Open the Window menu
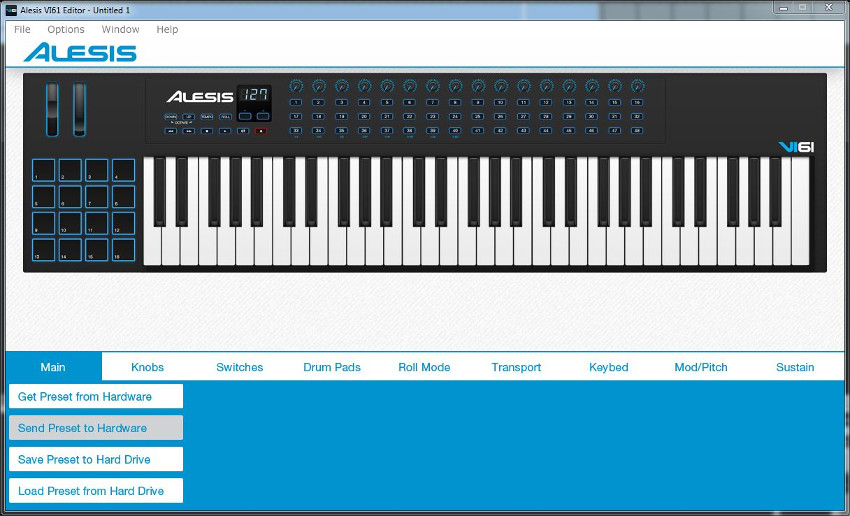The image size is (850, 516). point(120,29)
